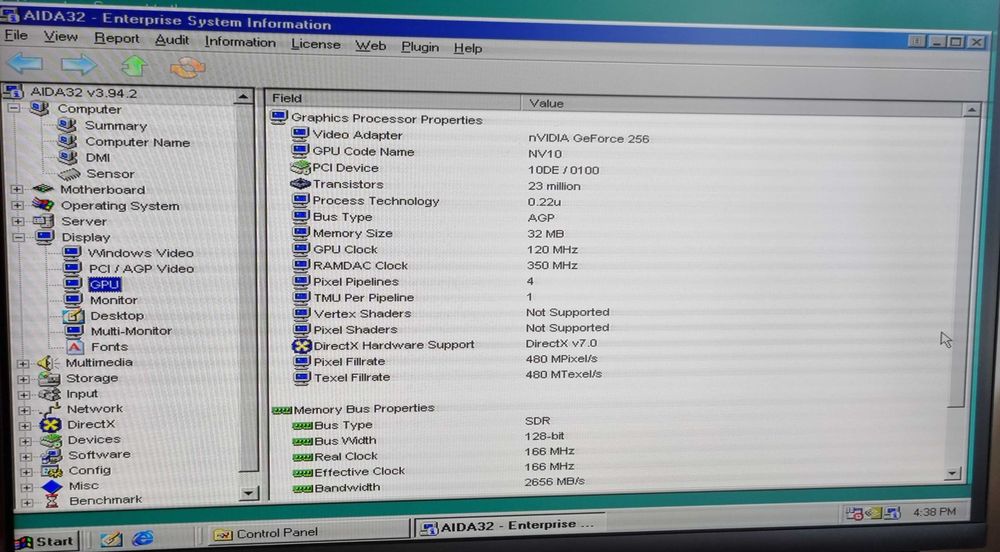1000x552 pixels.
Task: Click the Motherboard tree icon
Action: point(43,189)
